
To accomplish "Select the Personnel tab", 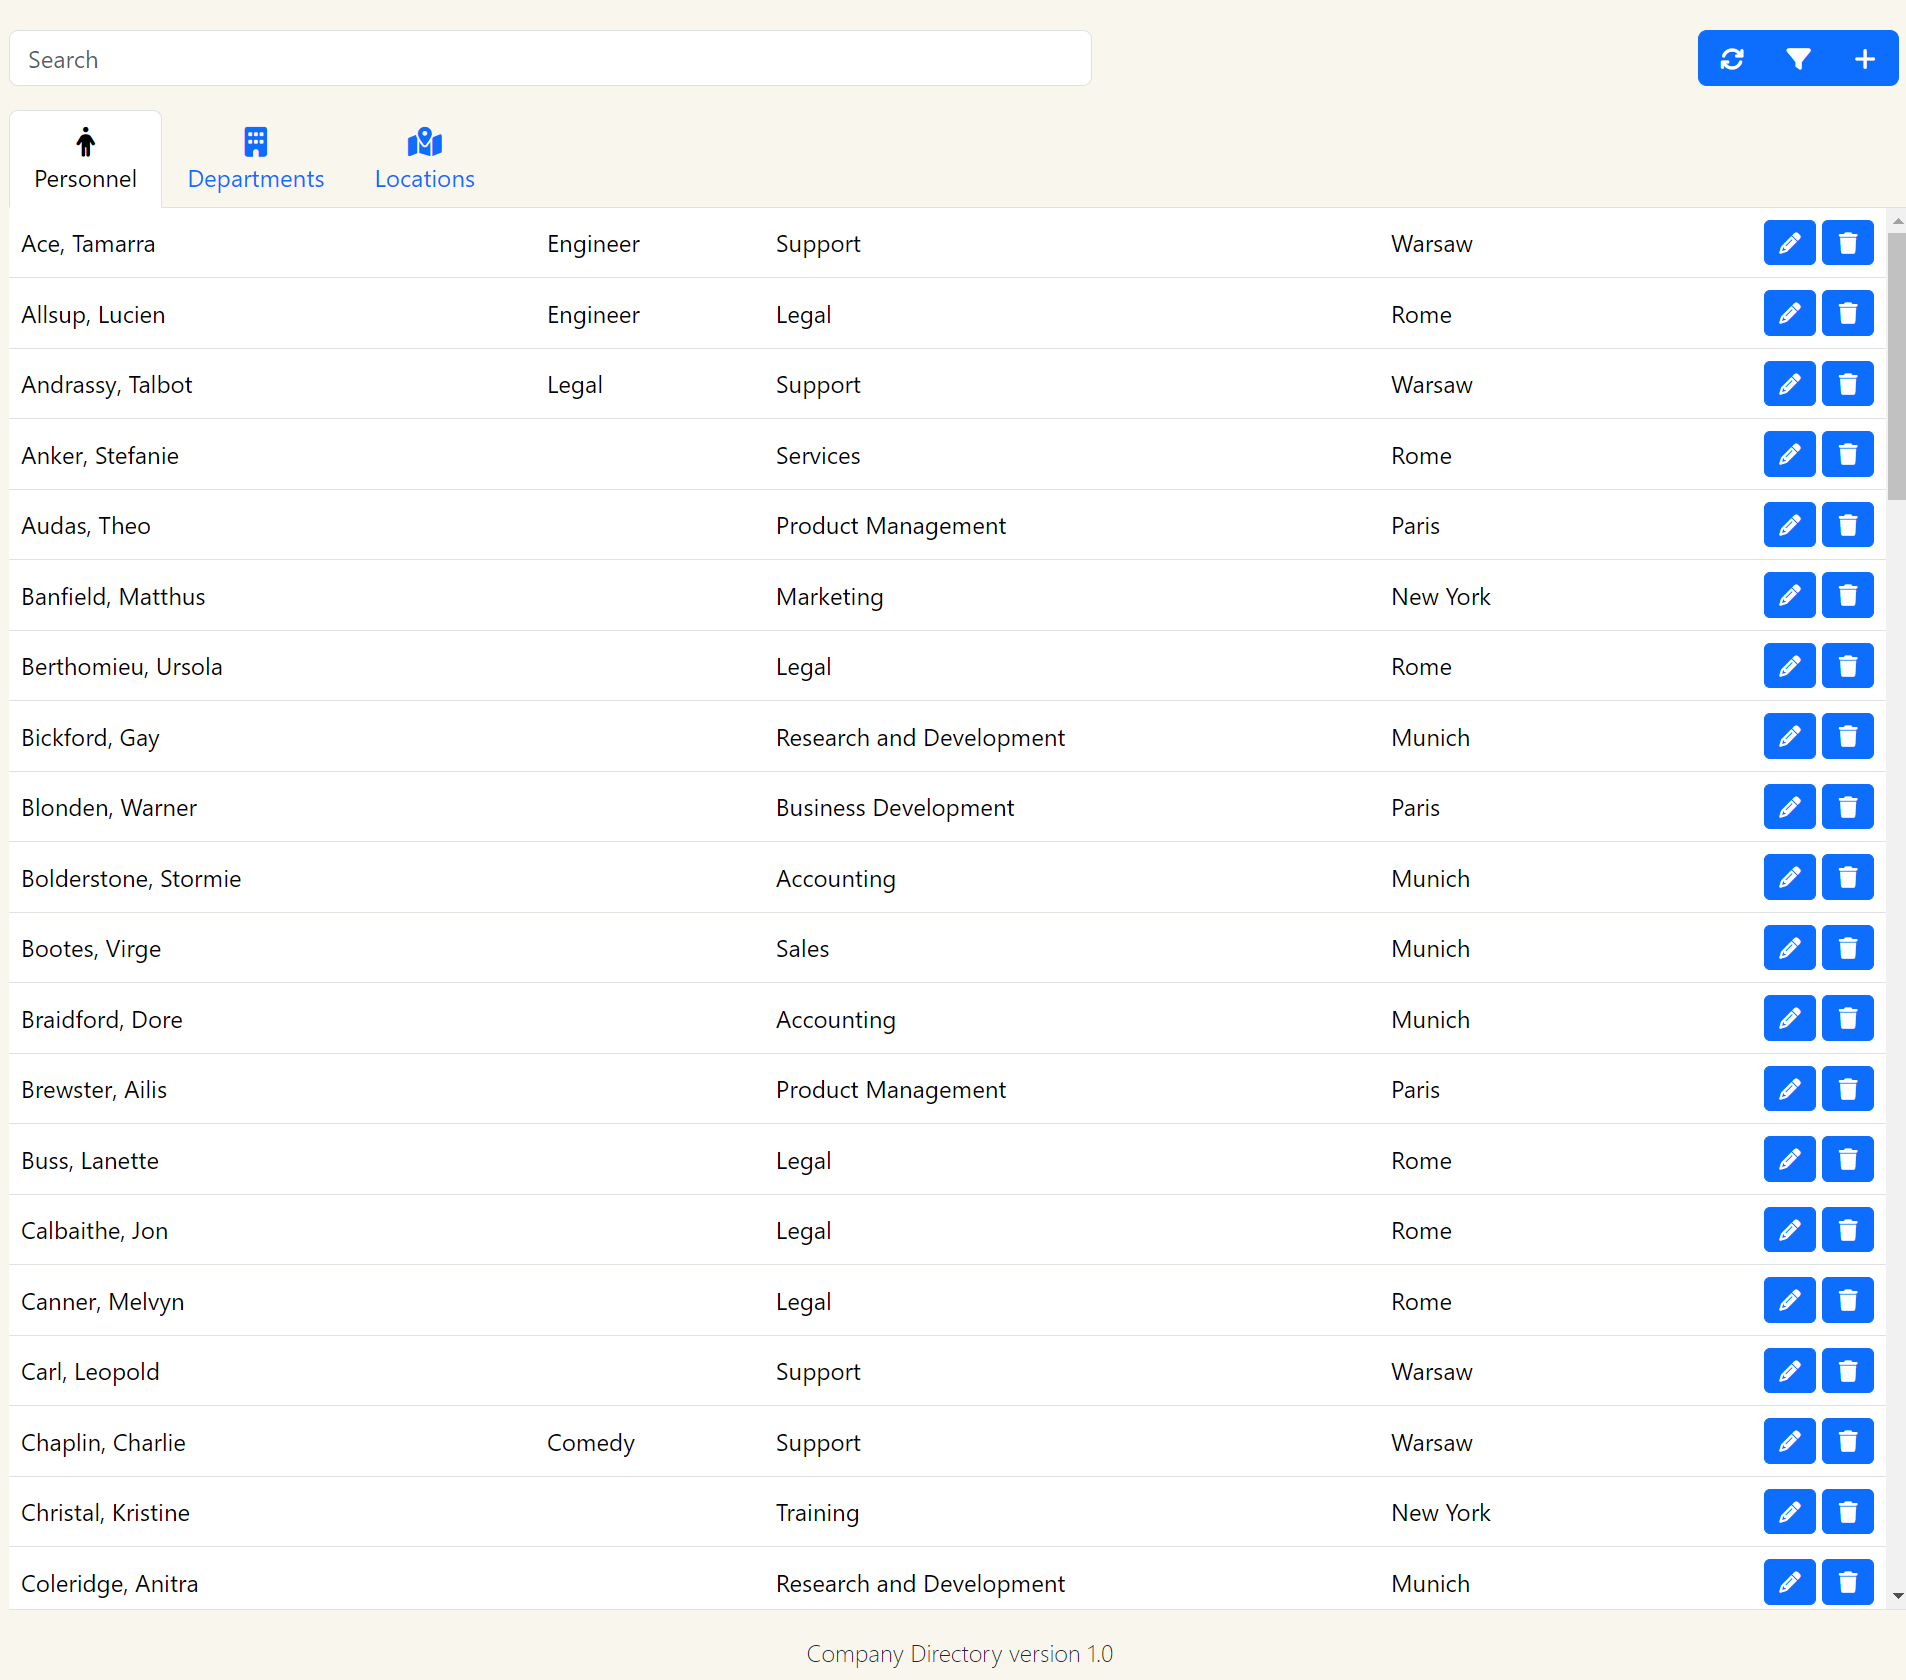I will click(85, 158).
